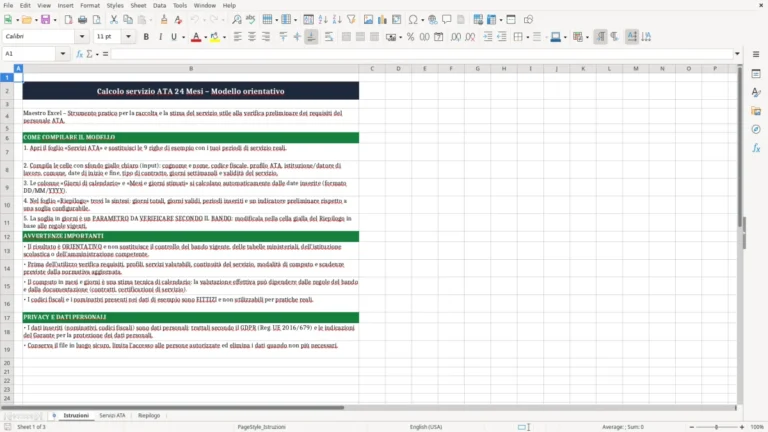Open the font name dropdown

[82, 36]
